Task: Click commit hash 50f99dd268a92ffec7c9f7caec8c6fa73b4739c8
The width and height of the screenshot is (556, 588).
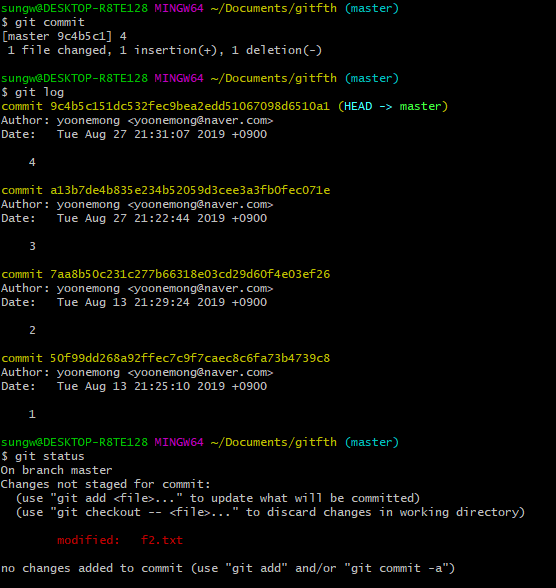Action: pos(190,358)
